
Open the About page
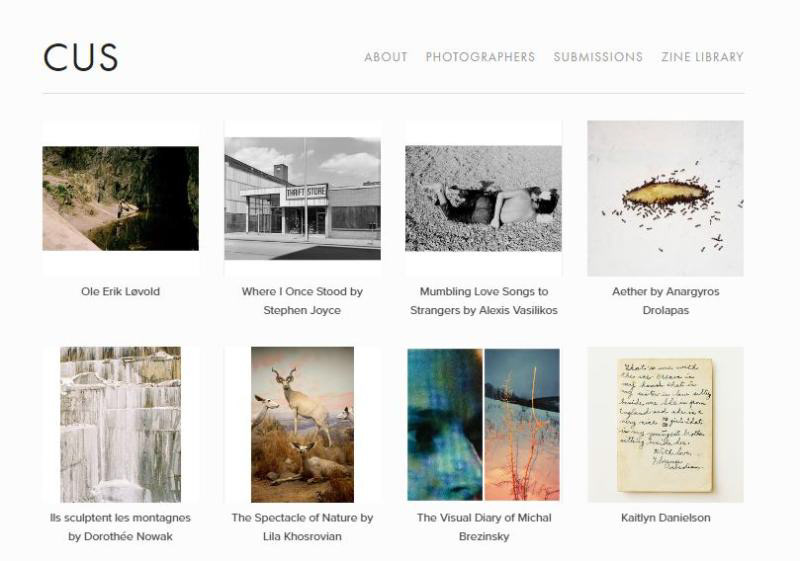(x=386, y=57)
